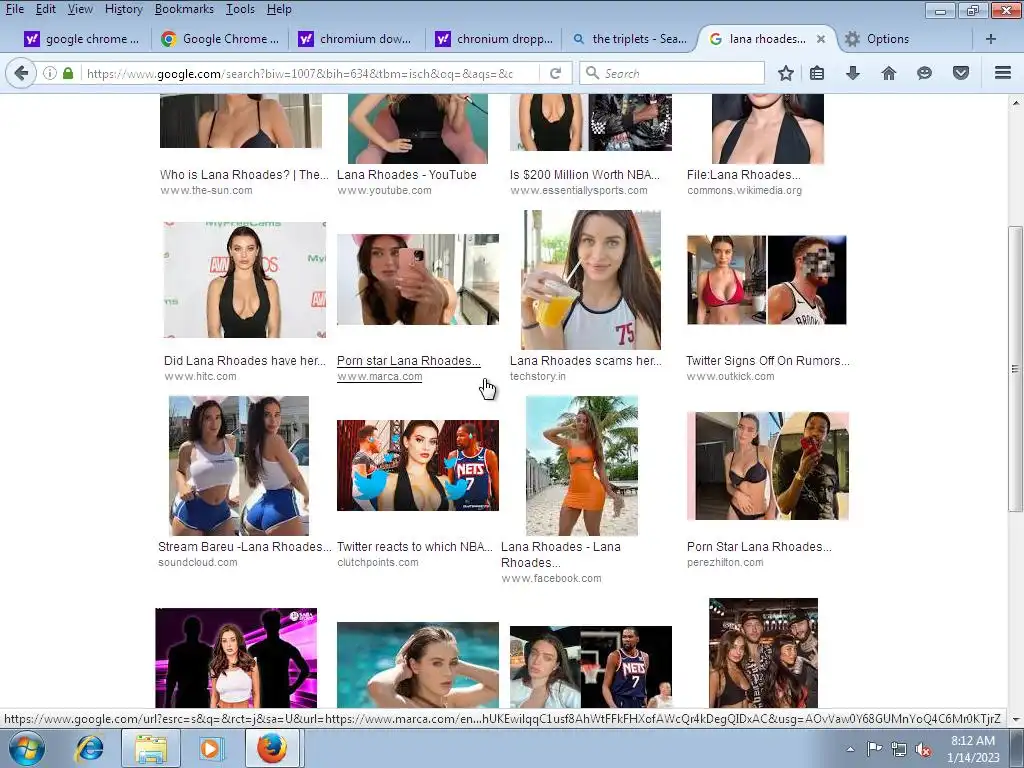
Task: Open Windows Media Player taskbar icon
Action: pos(211,748)
